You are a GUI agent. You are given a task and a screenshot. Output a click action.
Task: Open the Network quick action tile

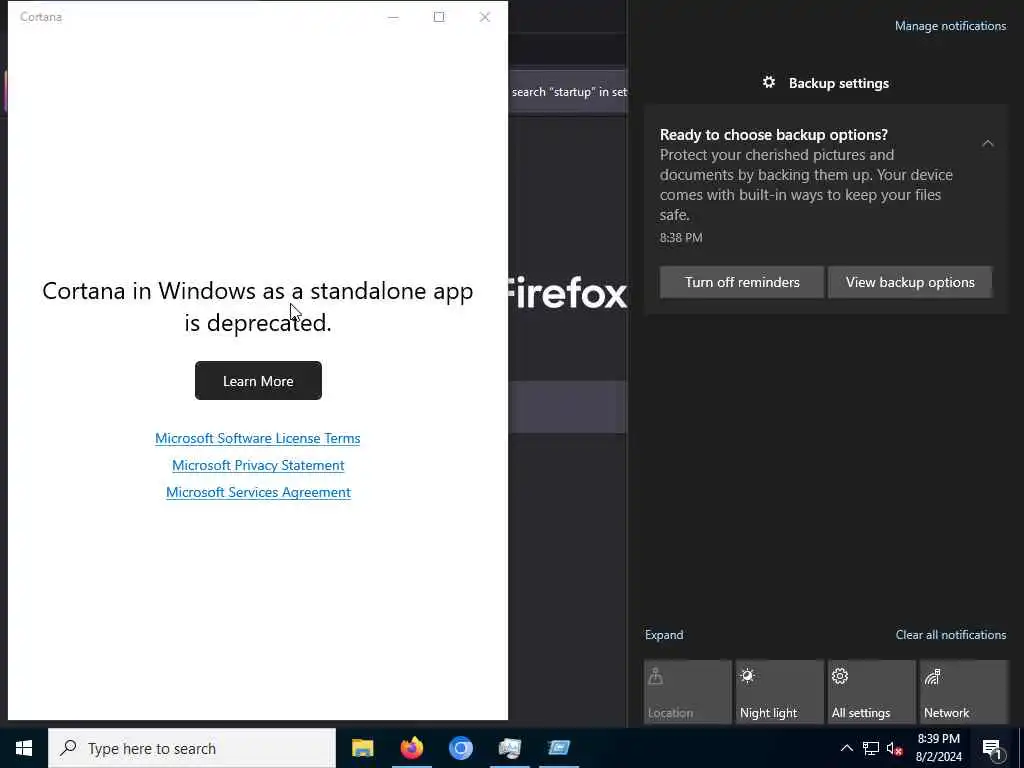[x=964, y=692]
